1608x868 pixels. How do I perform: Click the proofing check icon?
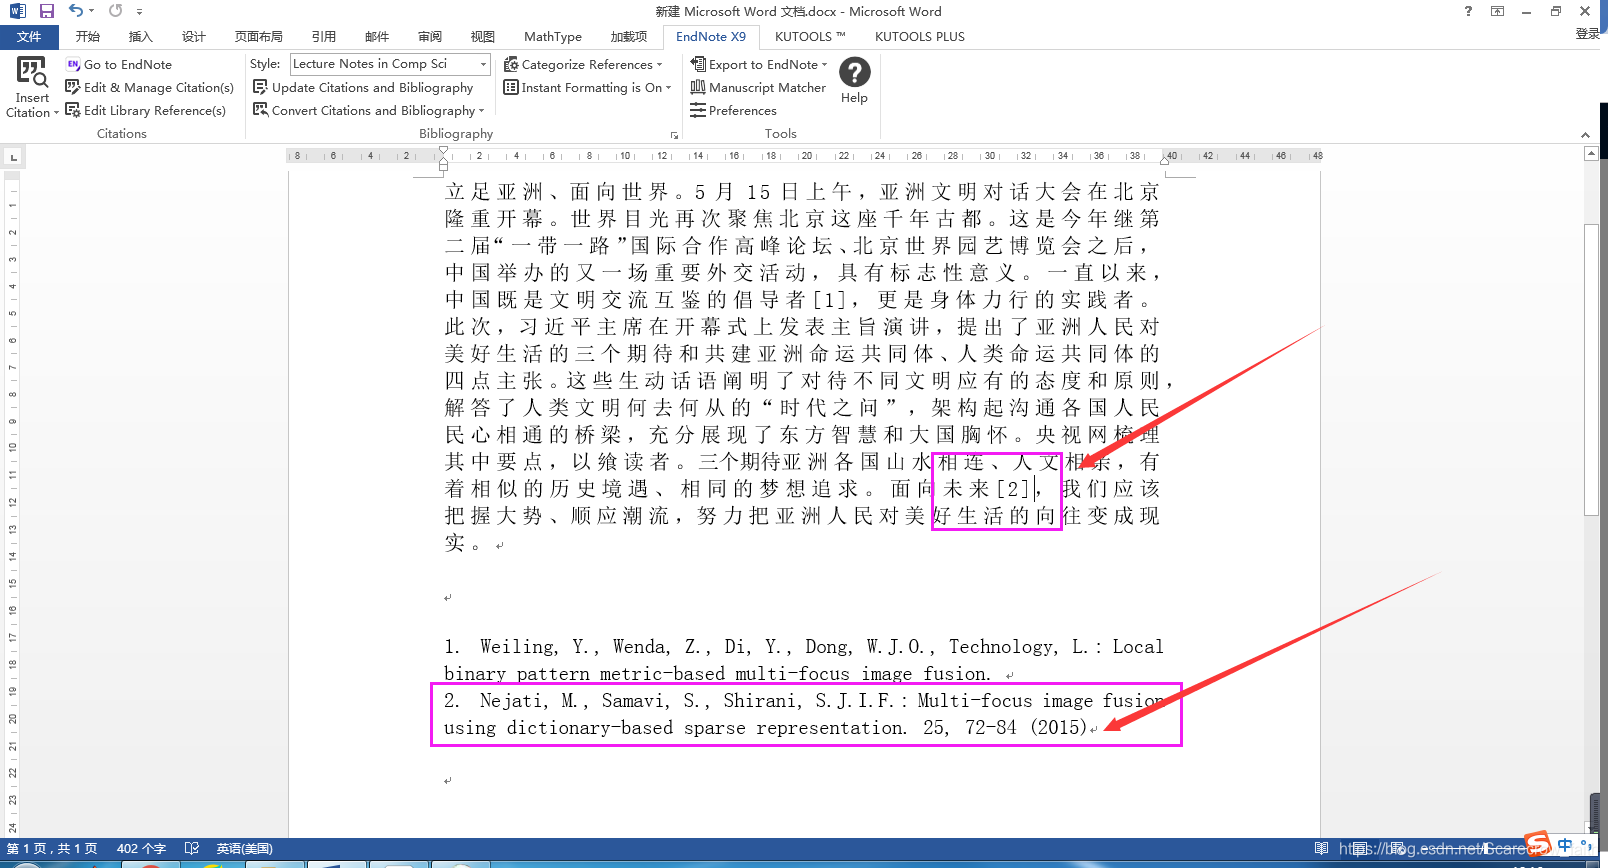point(192,848)
